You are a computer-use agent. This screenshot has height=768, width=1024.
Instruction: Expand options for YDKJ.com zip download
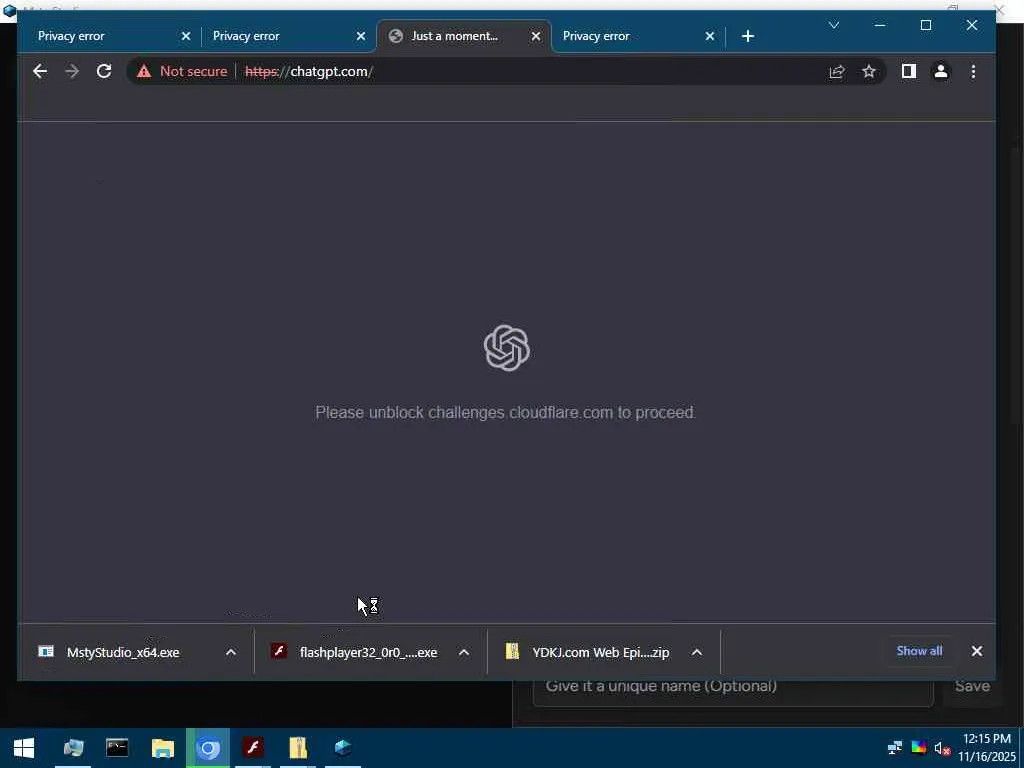point(697,652)
